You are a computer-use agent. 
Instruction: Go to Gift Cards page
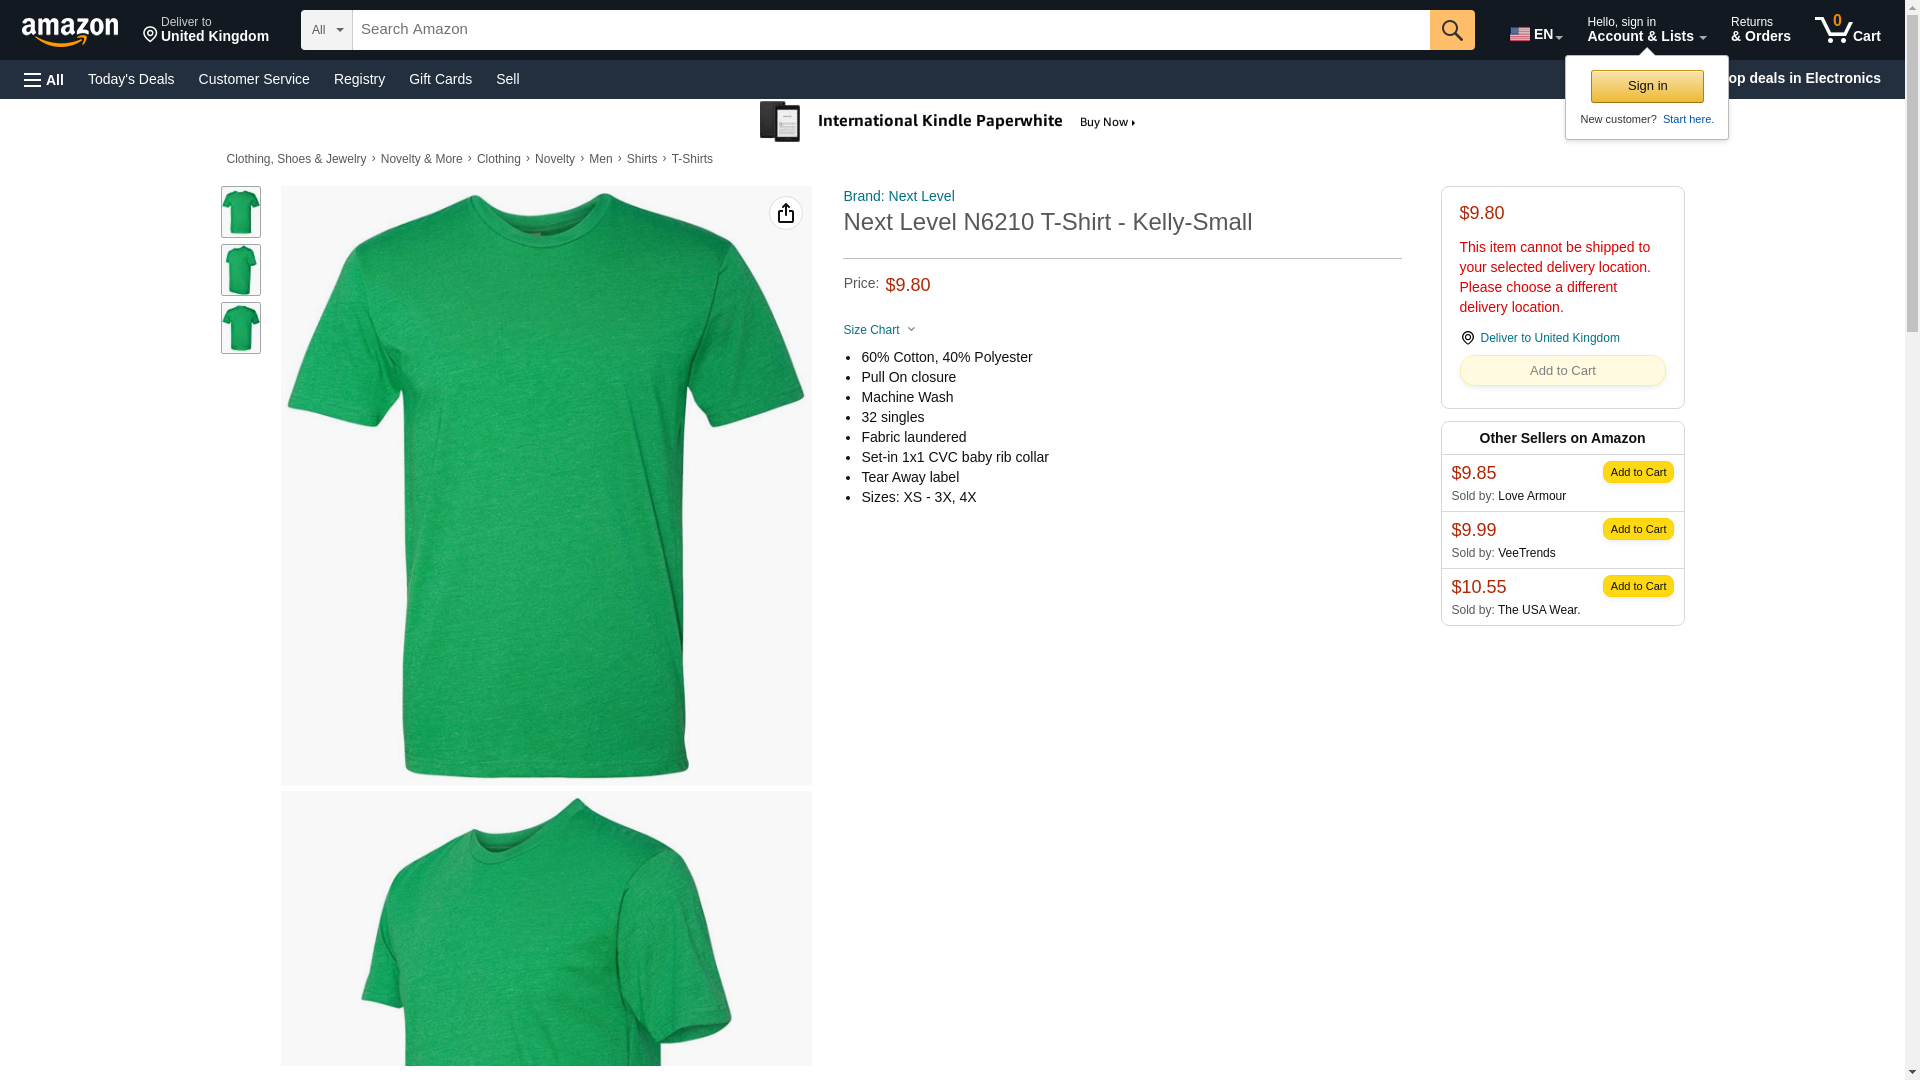440,79
